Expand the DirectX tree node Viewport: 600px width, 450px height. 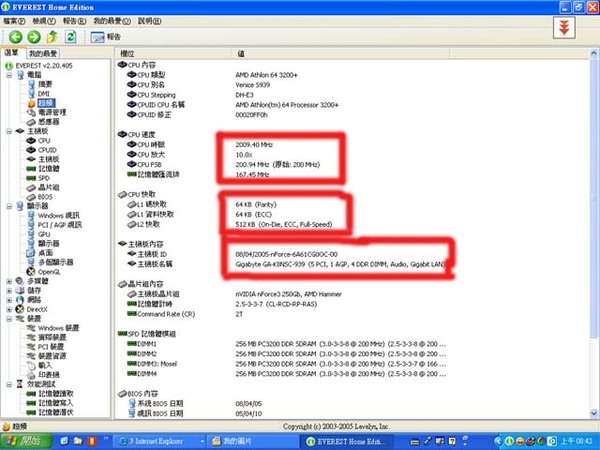click(x=9, y=309)
